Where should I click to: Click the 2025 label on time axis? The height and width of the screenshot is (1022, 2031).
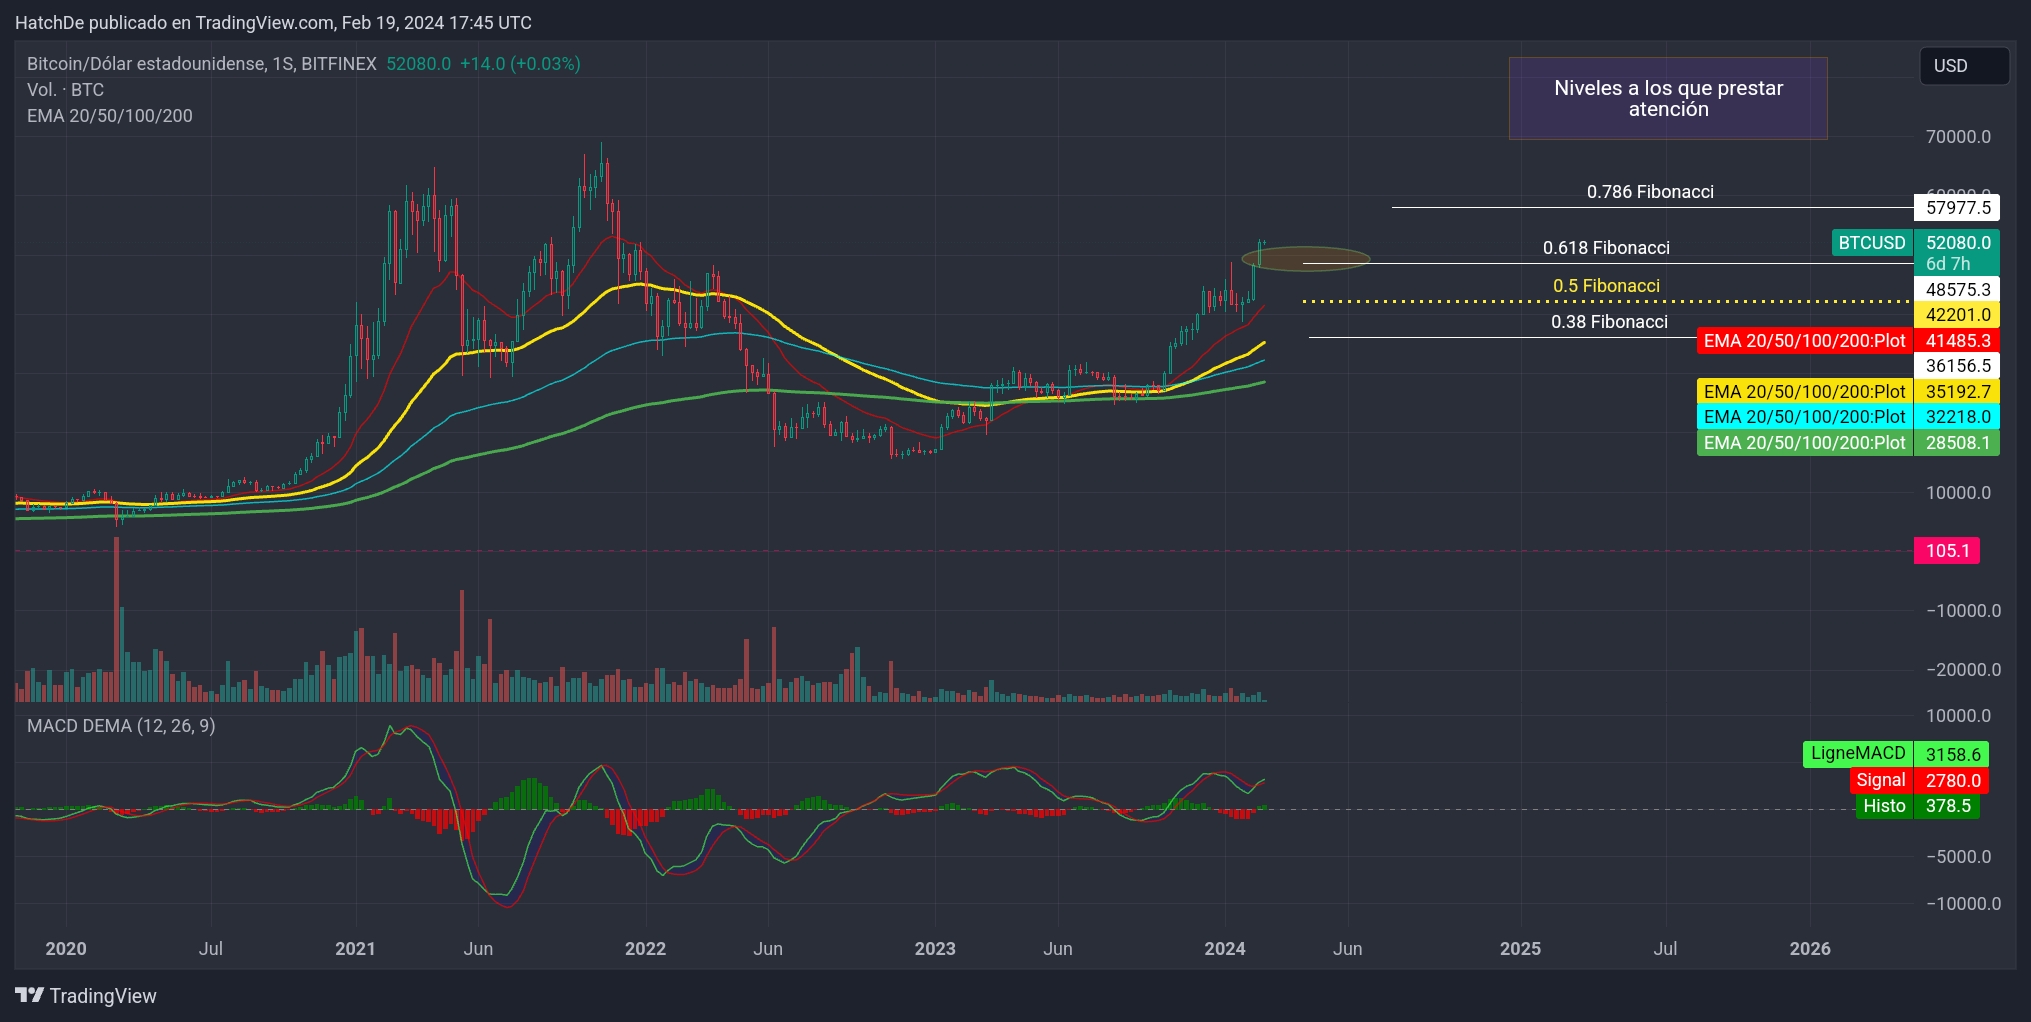click(1520, 949)
